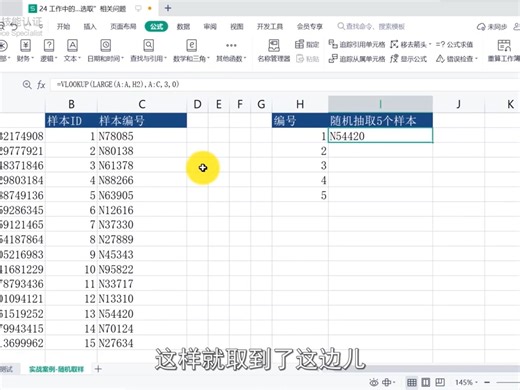Select column header C

click(142, 104)
